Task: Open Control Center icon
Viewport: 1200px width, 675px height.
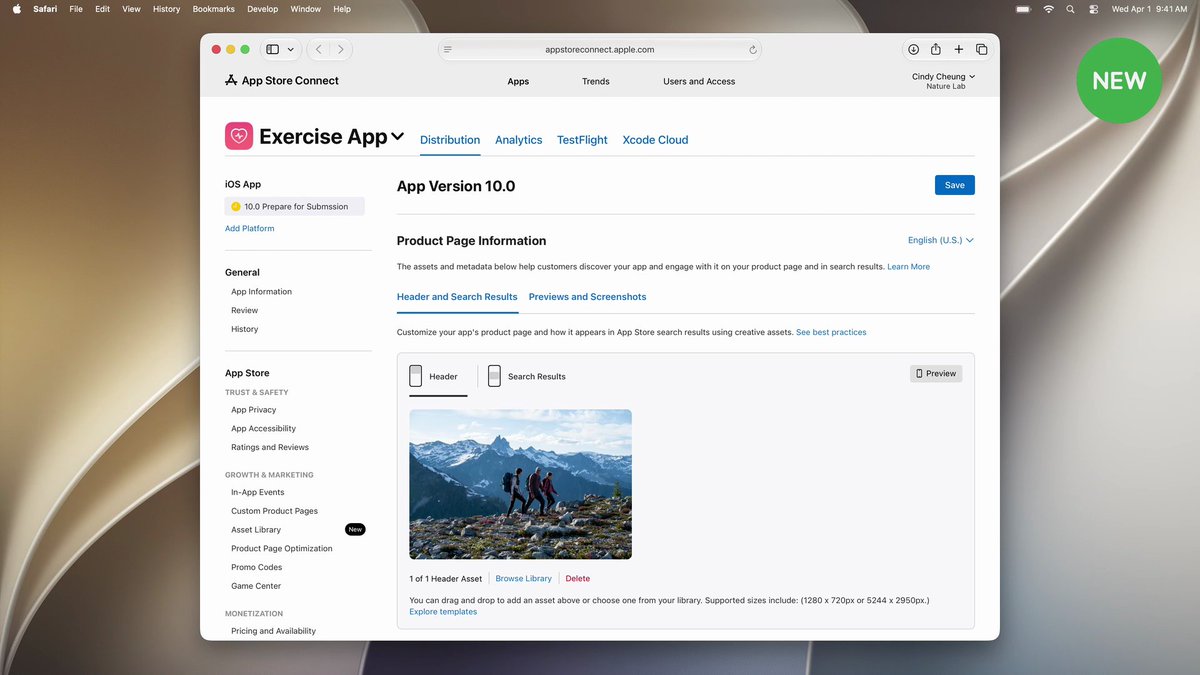Action: (x=1094, y=9)
